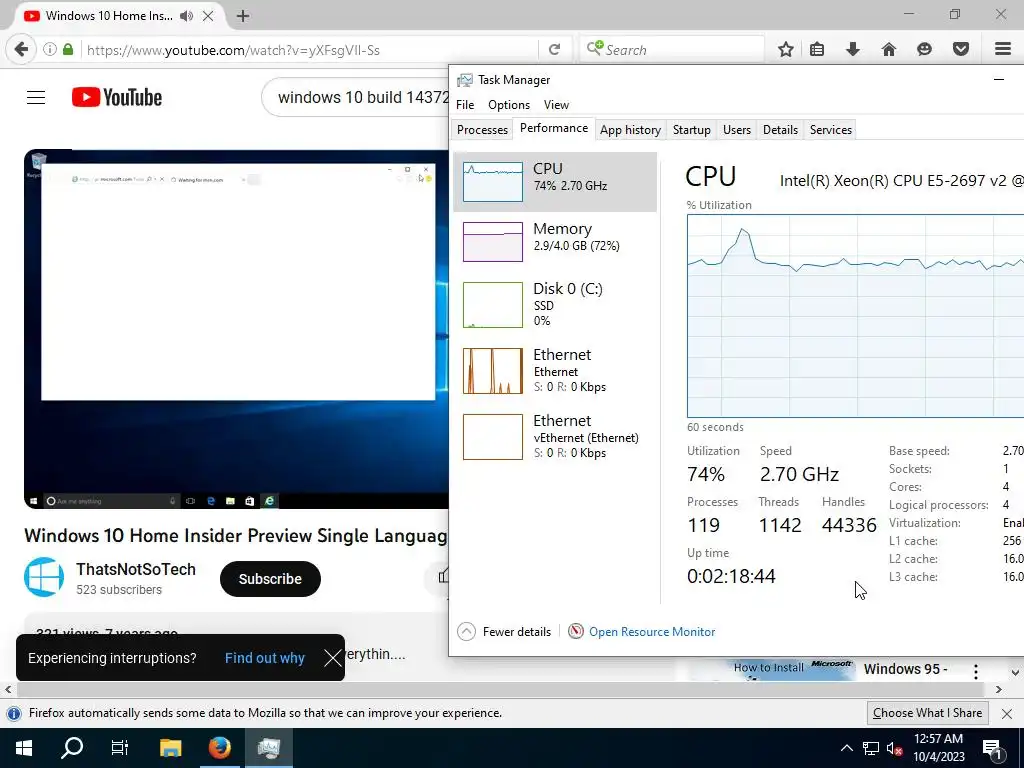Open ThatsNotSoTech channel avatar

[x=44, y=577]
